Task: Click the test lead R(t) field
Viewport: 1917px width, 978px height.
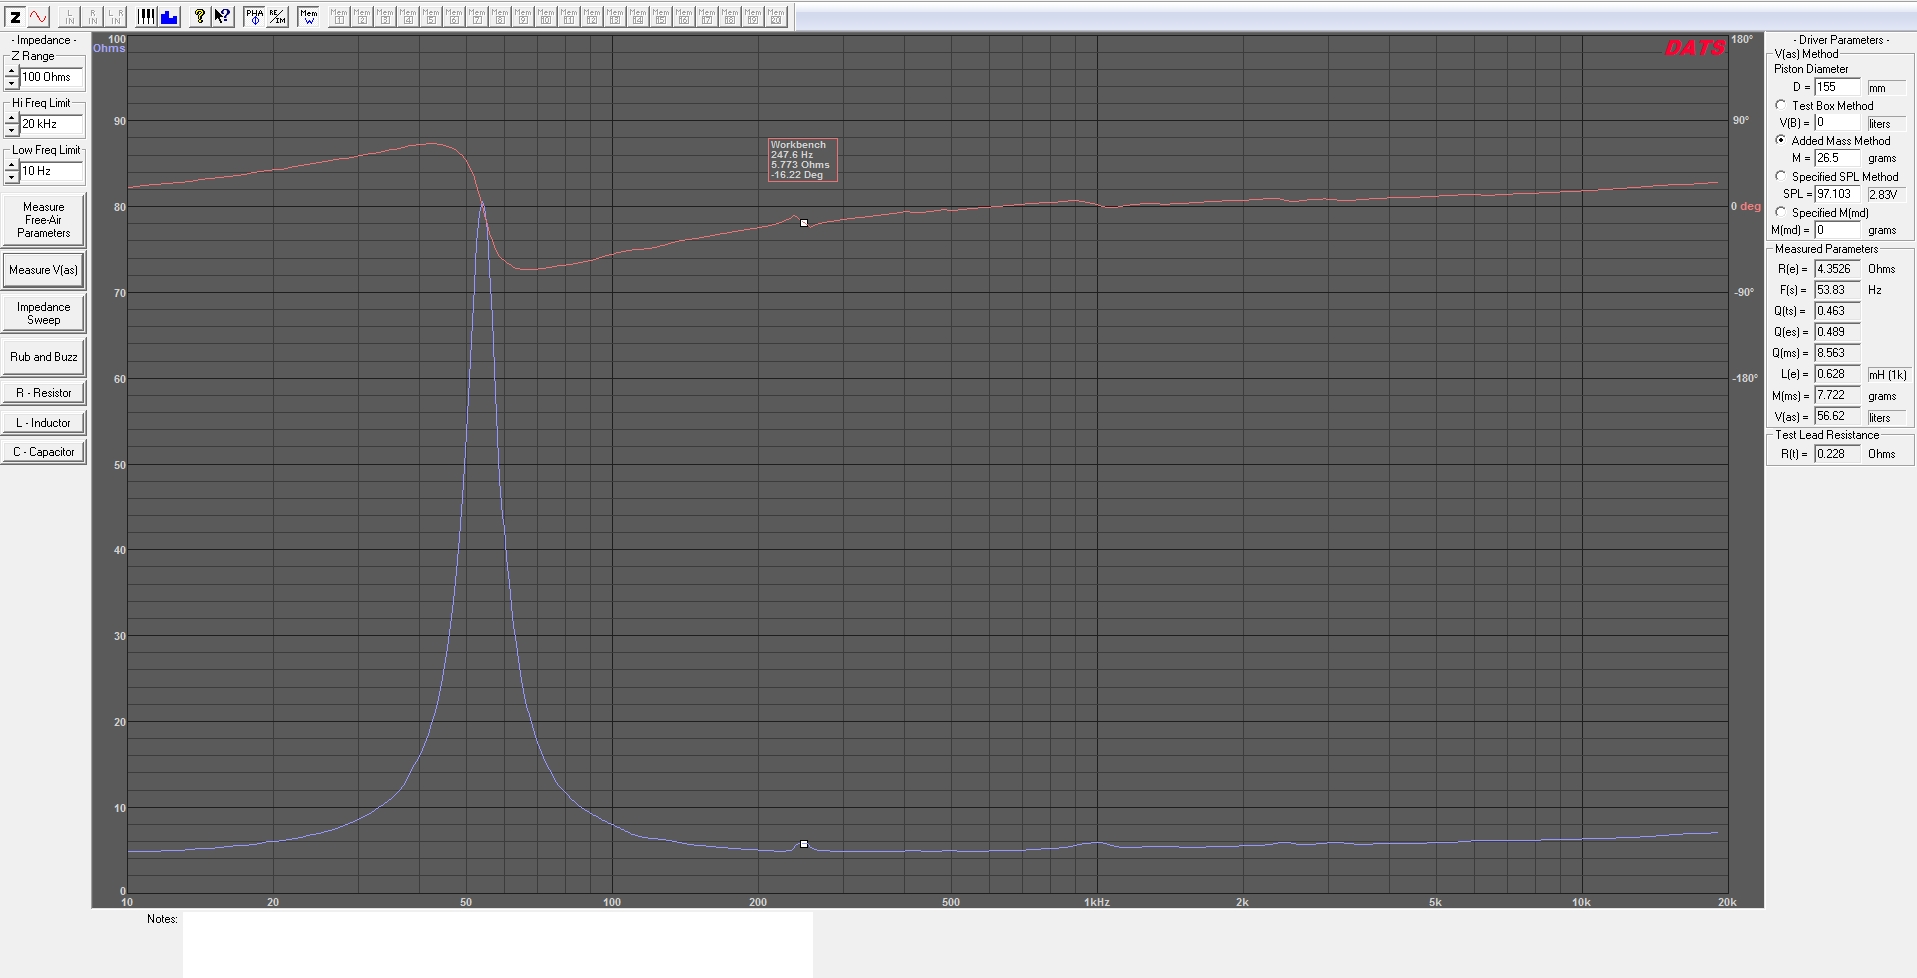Action: click(1838, 454)
